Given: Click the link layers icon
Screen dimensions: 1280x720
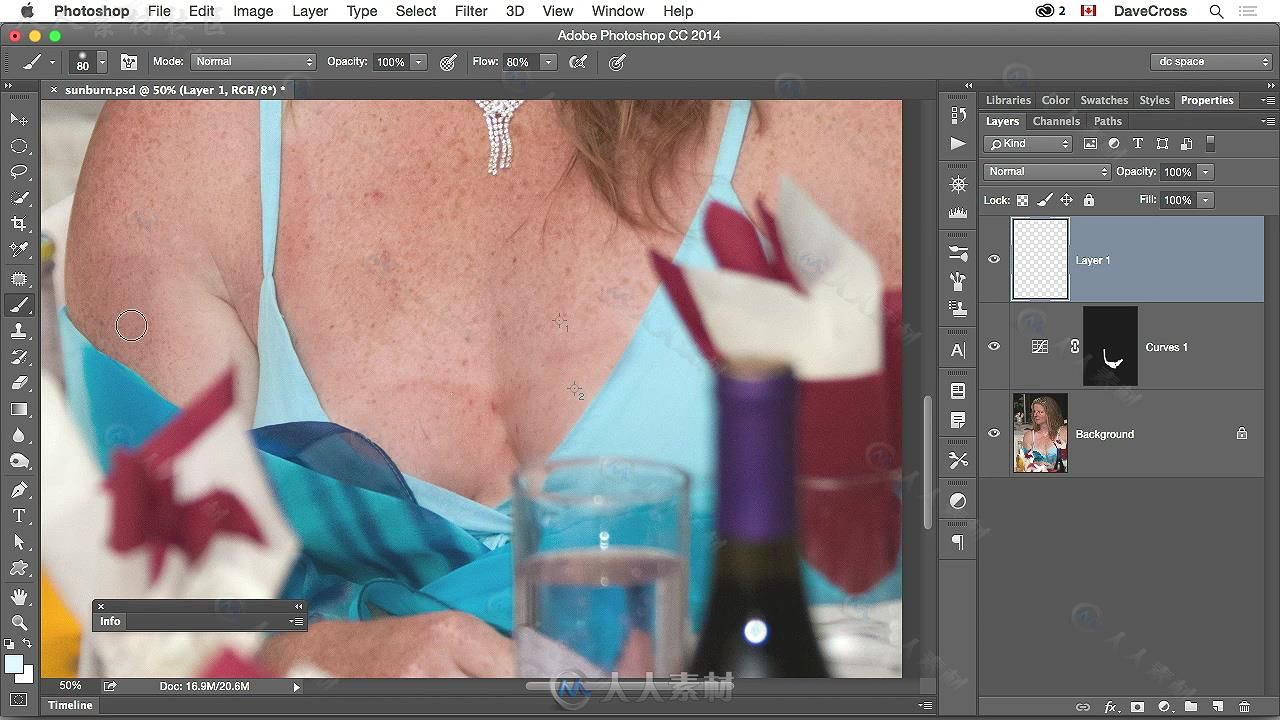Looking at the screenshot, I should coord(1083,707).
